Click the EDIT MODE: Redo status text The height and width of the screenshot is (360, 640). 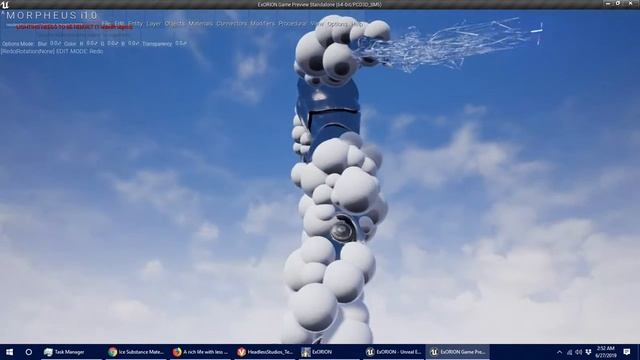click(x=79, y=51)
